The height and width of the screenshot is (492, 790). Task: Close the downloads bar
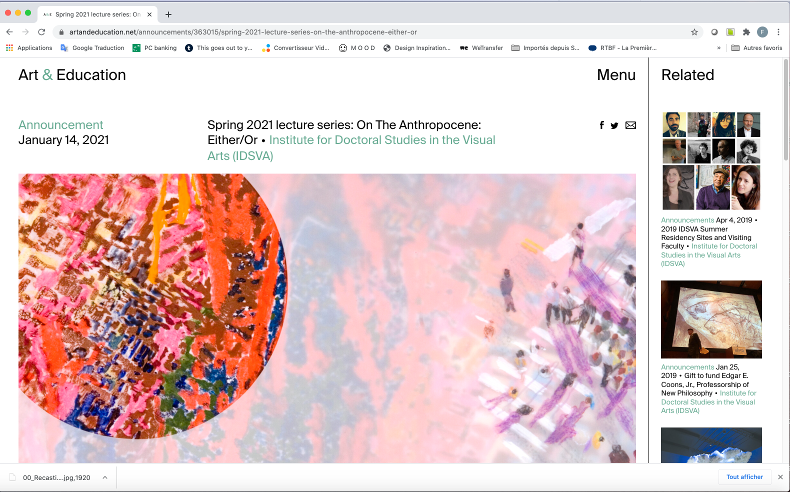(x=780, y=477)
